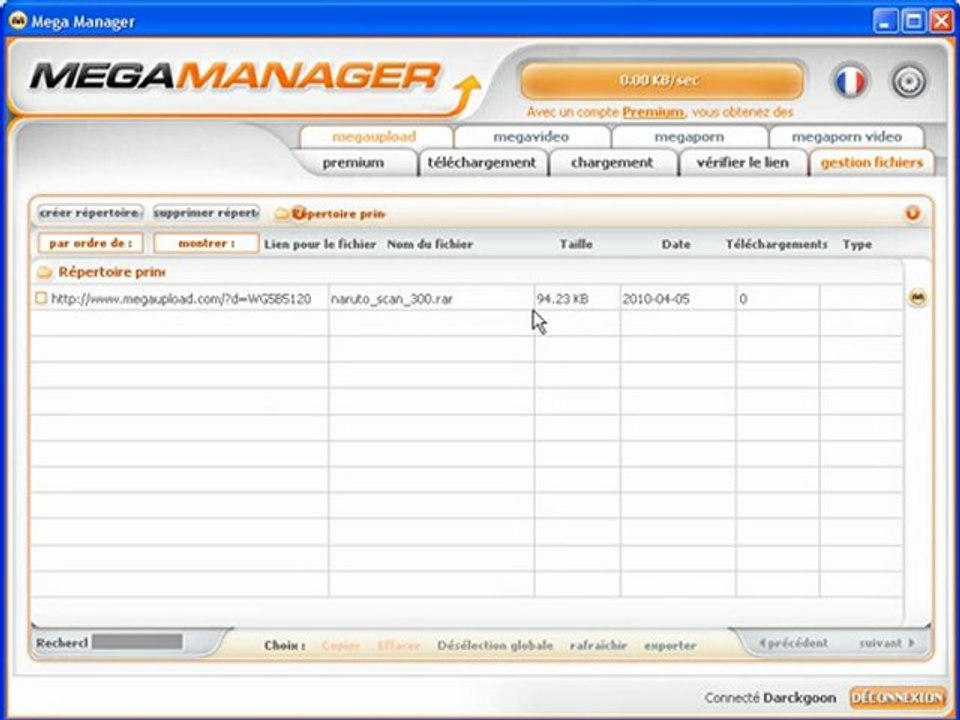Click the Taille column header
This screenshot has width=960, height=720.
576,244
